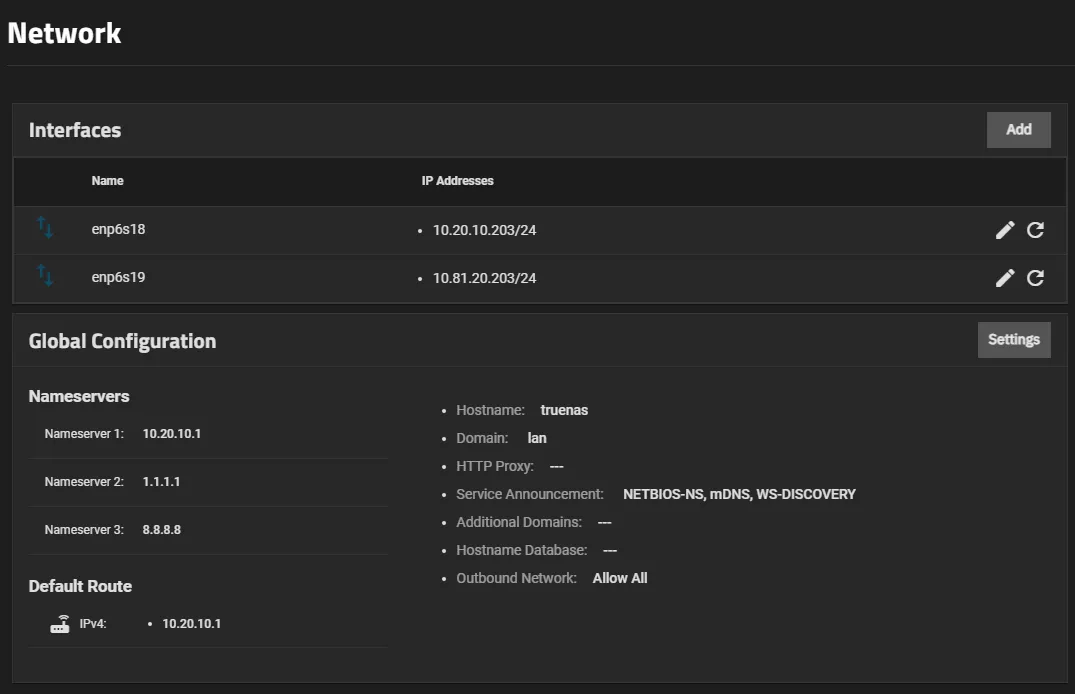Open Settings in Global Configuration
Image resolution: width=1075 pixels, height=694 pixels.
tap(1014, 339)
